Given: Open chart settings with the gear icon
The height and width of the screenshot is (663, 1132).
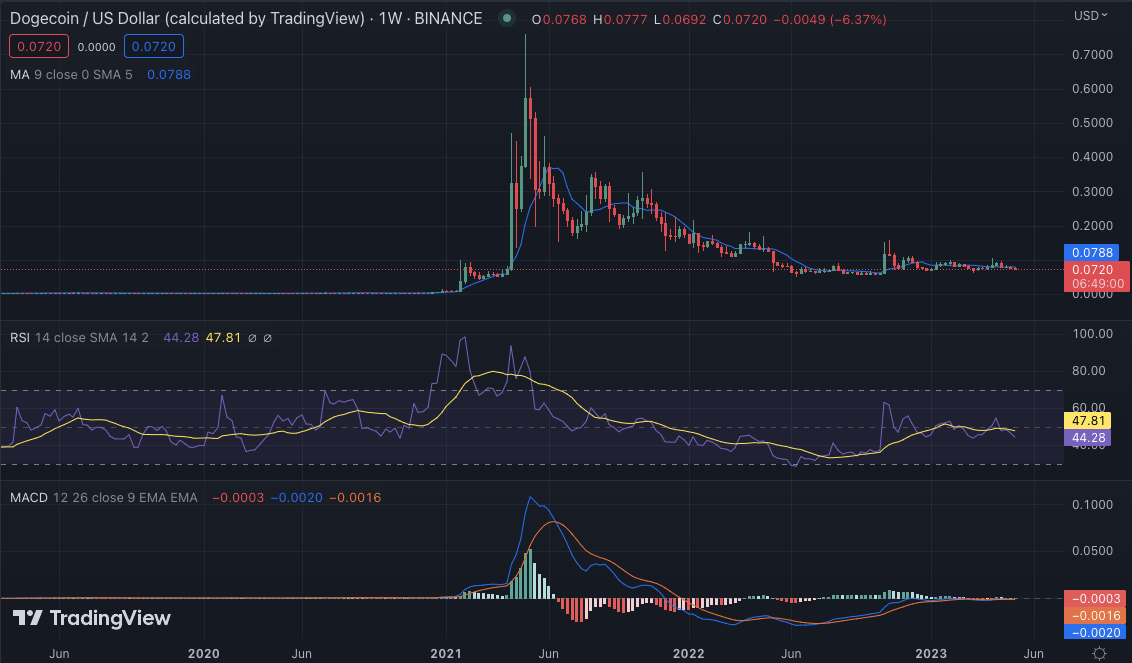Looking at the screenshot, I should 1099,653.
